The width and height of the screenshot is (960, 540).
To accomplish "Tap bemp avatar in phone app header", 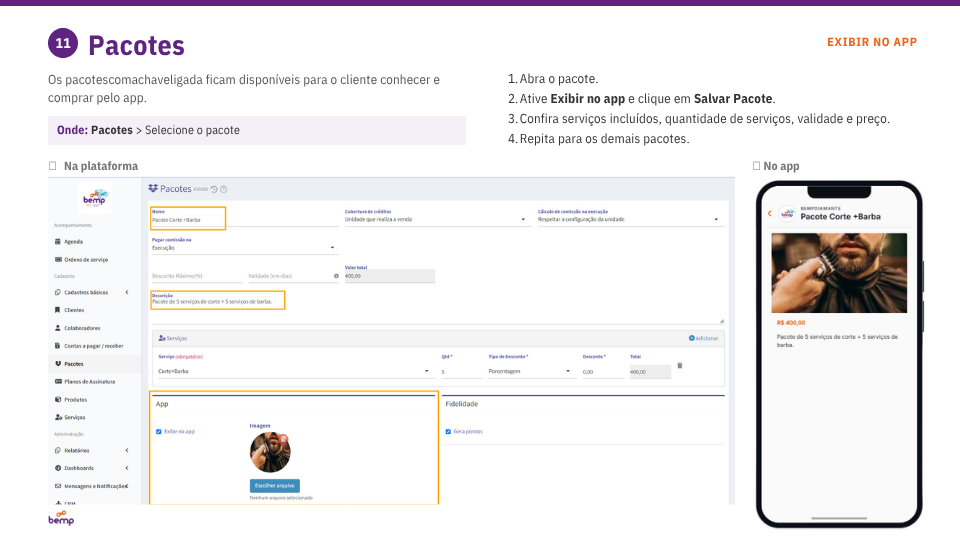I will [787, 214].
